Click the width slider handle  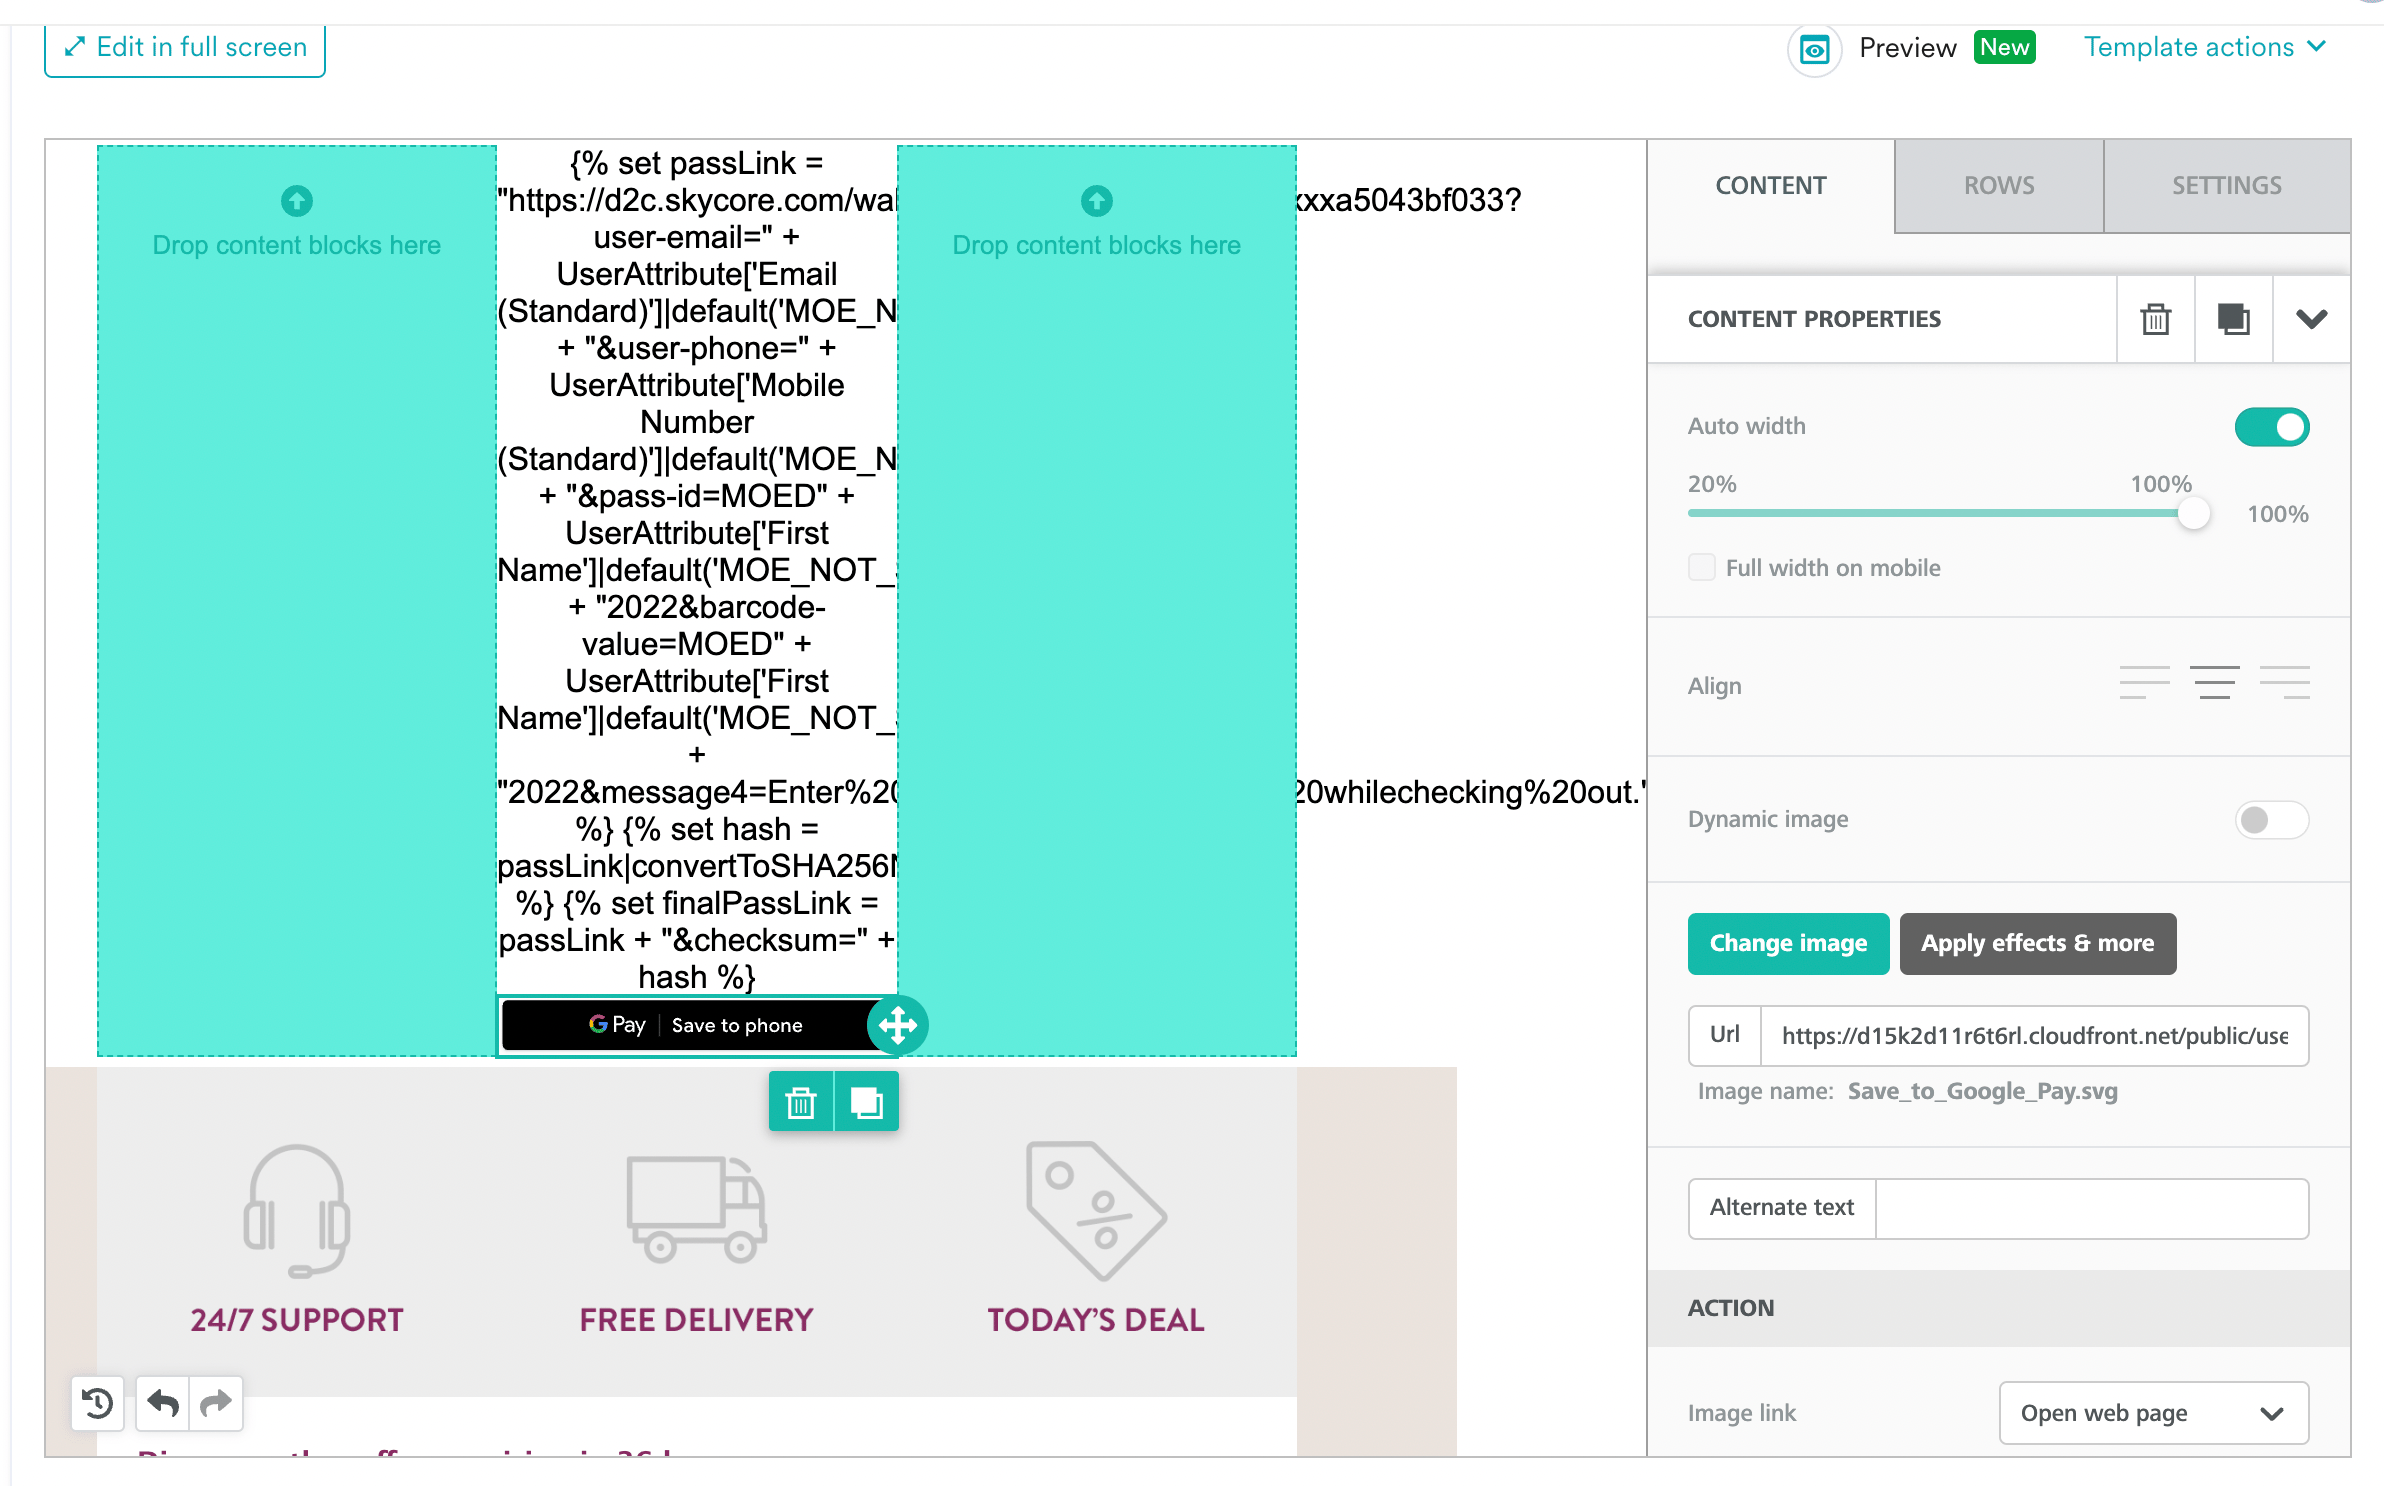(2194, 514)
